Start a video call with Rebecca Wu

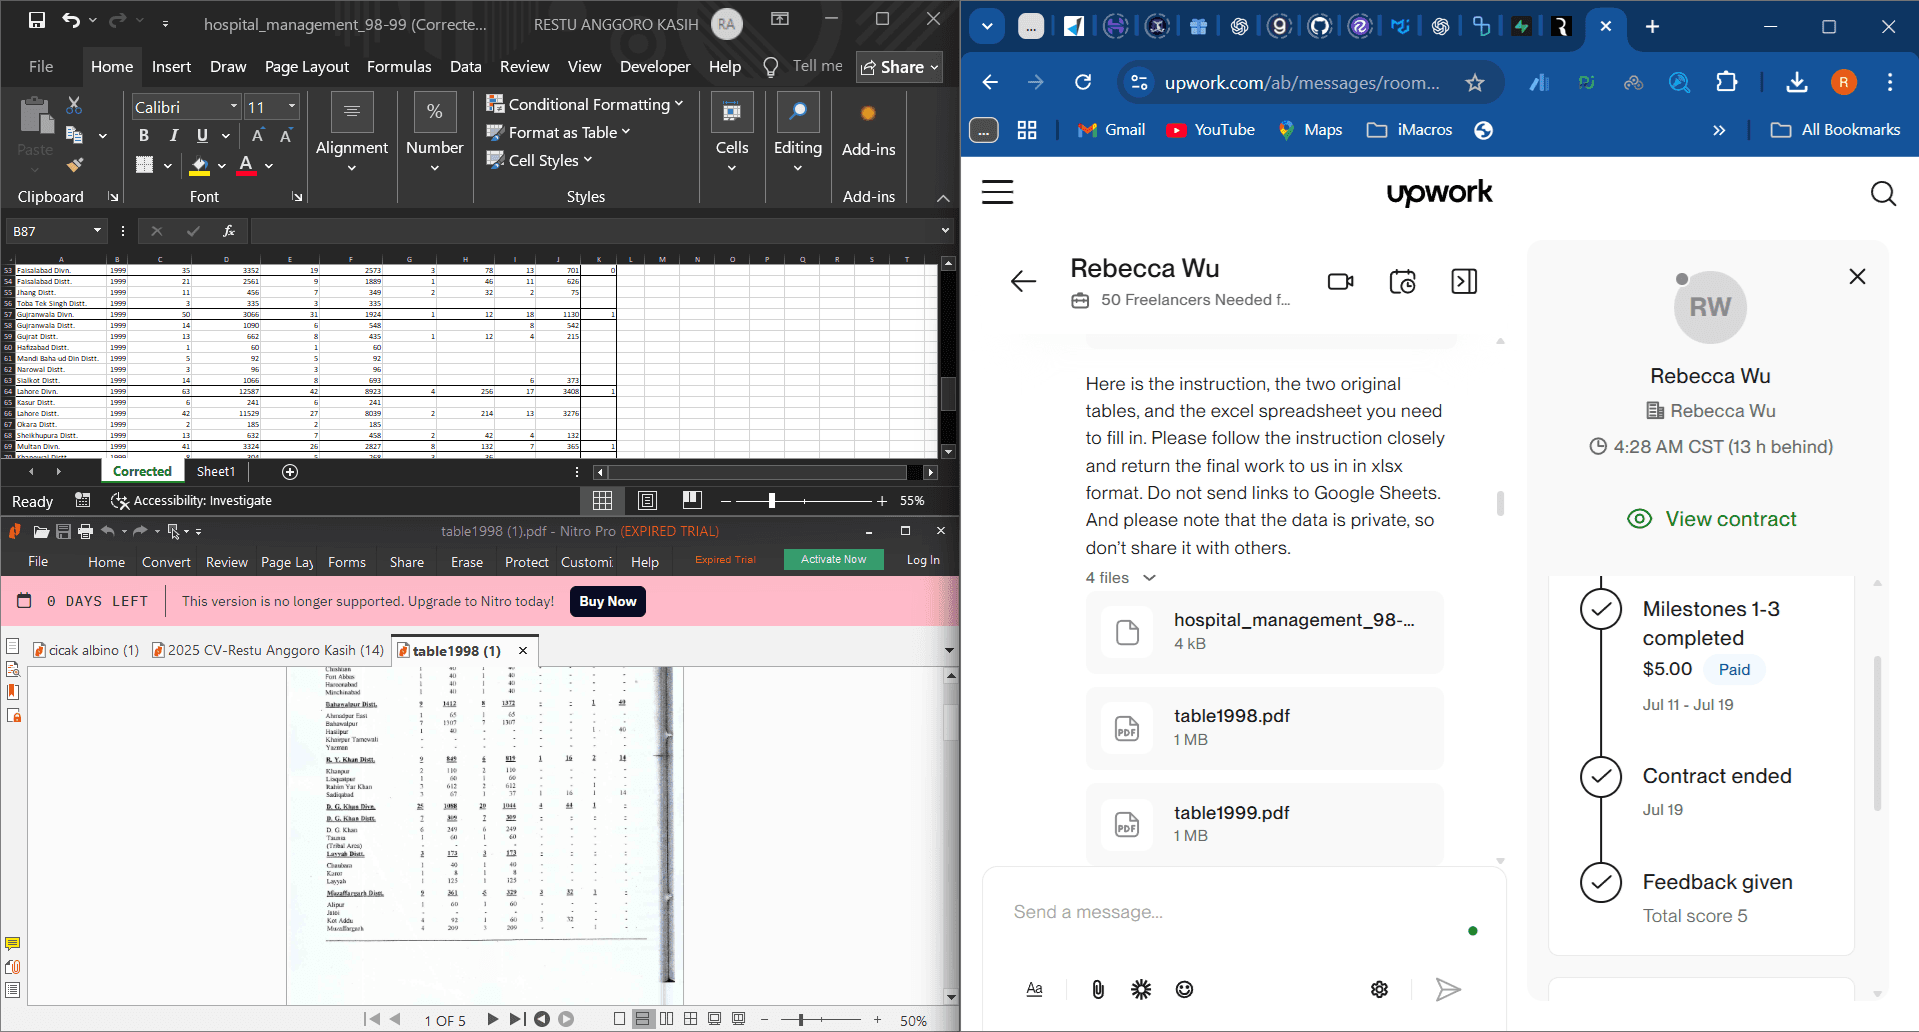pyautogui.click(x=1340, y=282)
